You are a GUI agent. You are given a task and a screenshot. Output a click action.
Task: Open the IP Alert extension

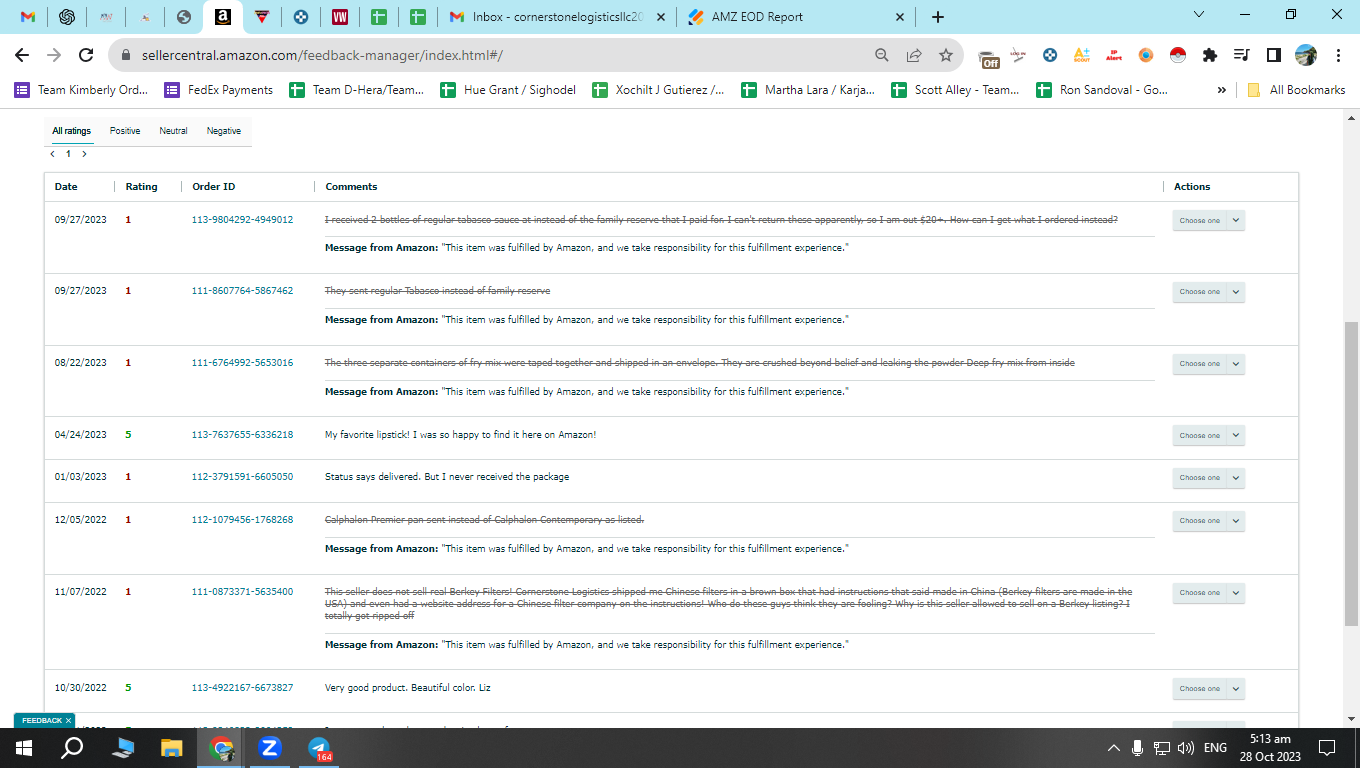pyautogui.click(x=1113, y=55)
